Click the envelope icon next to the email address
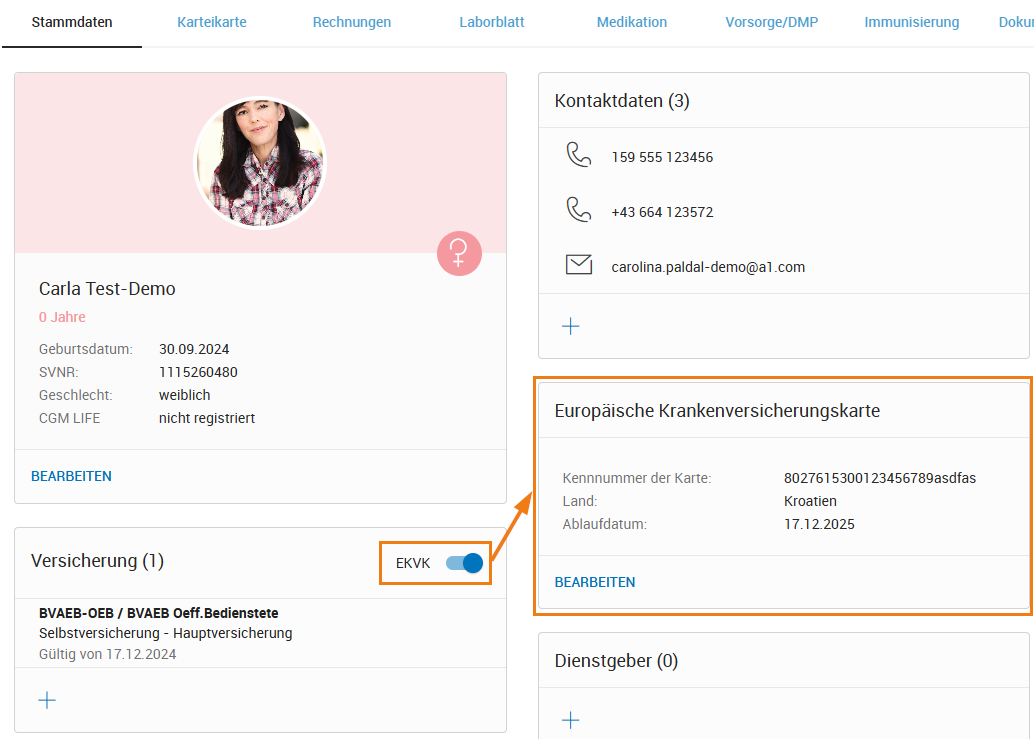The width and height of the screenshot is (1034, 741). (x=579, y=265)
